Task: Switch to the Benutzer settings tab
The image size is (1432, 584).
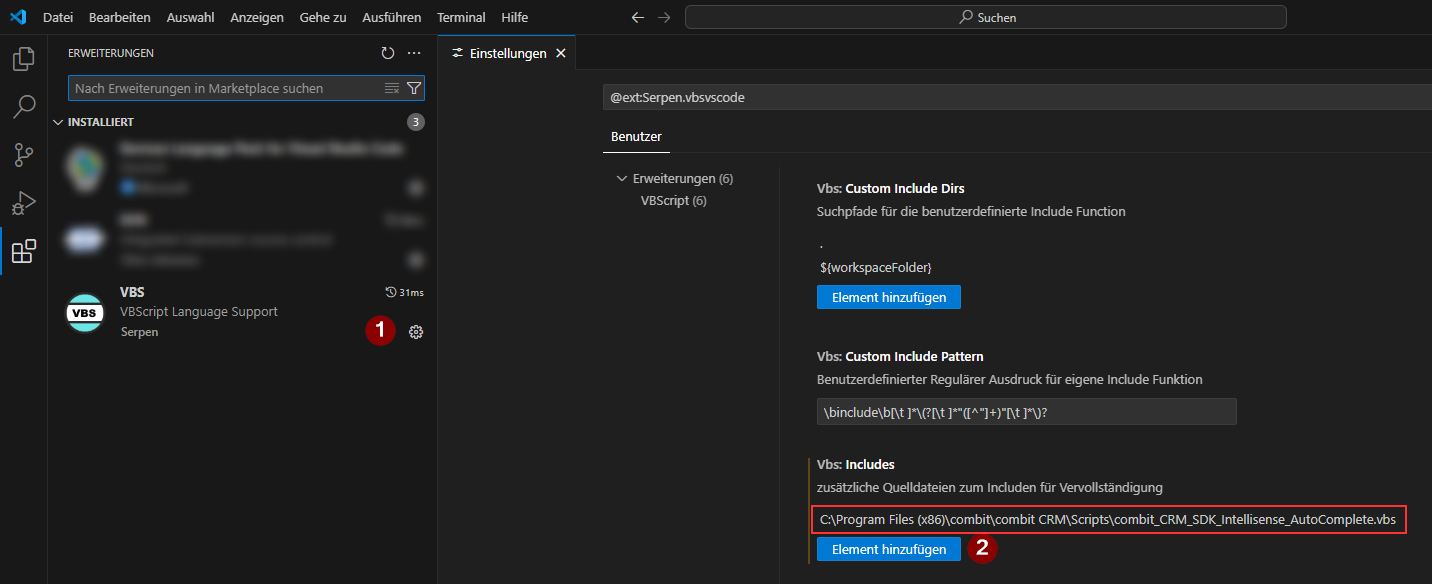Action: tap(636, 136)
